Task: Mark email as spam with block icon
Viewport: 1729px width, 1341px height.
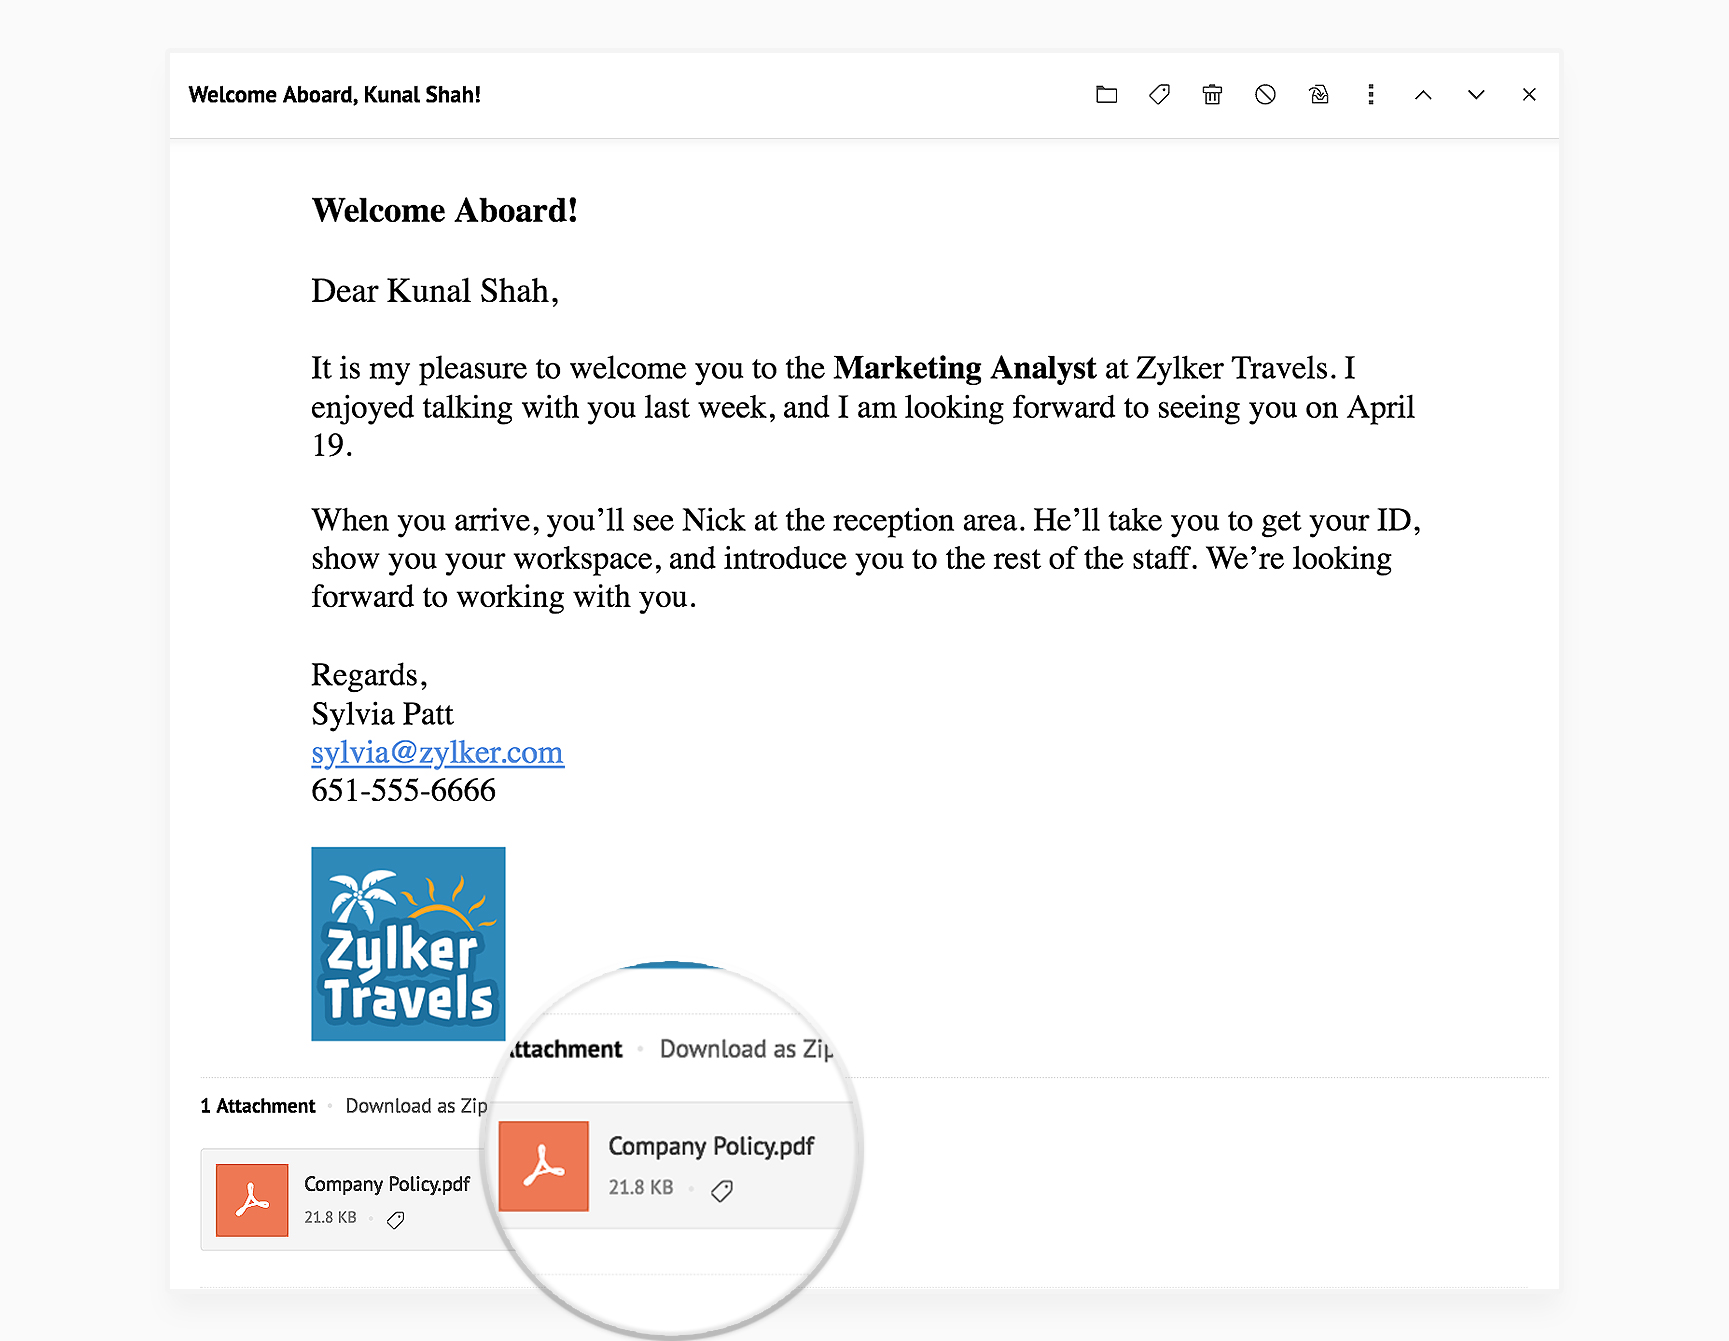Action: (1265, 95)
